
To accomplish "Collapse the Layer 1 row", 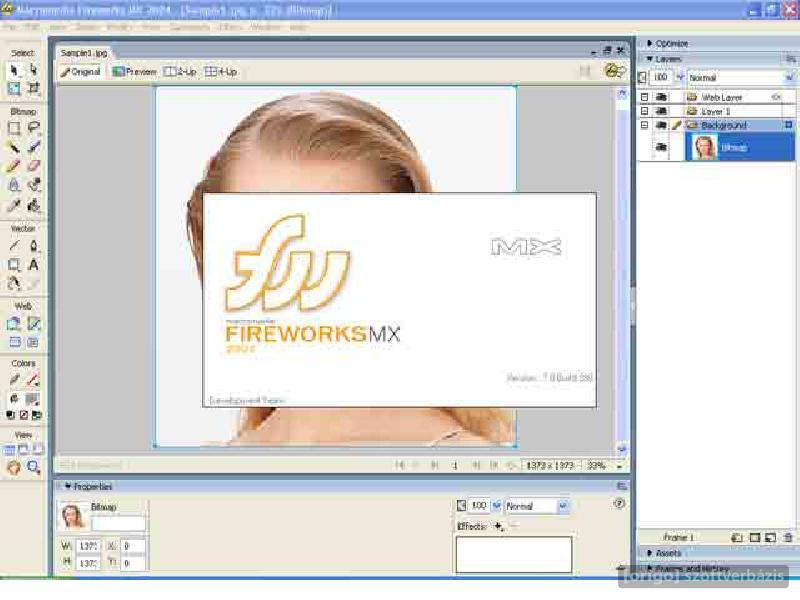I will coord(644,111).
